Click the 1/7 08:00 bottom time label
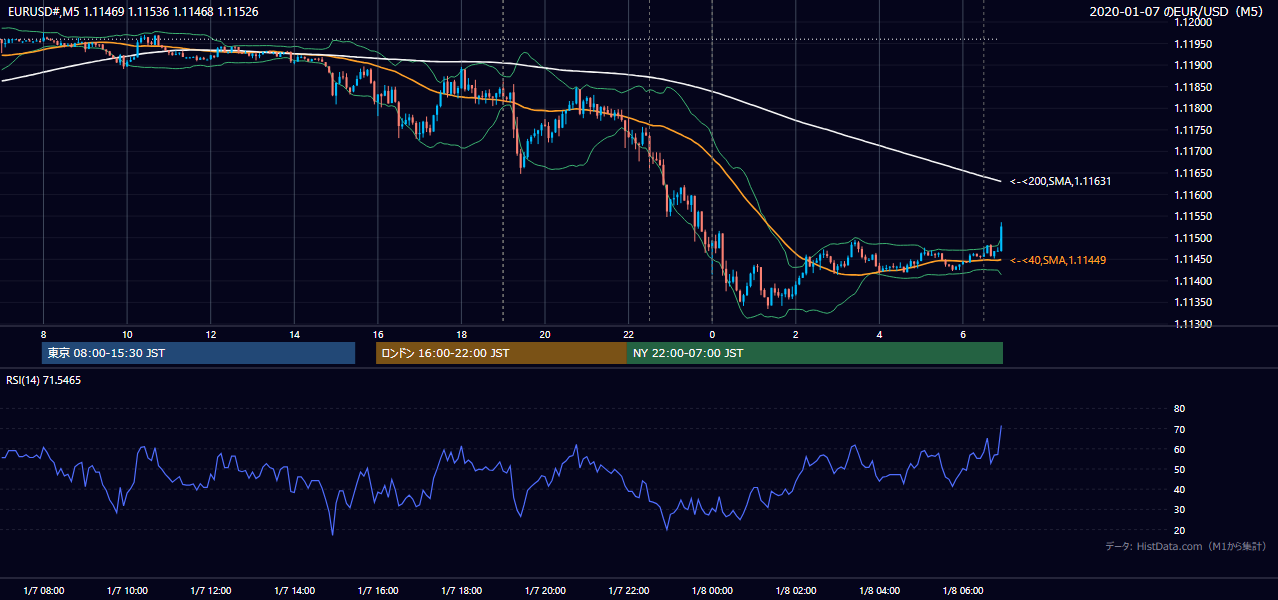 click(43, 590)
